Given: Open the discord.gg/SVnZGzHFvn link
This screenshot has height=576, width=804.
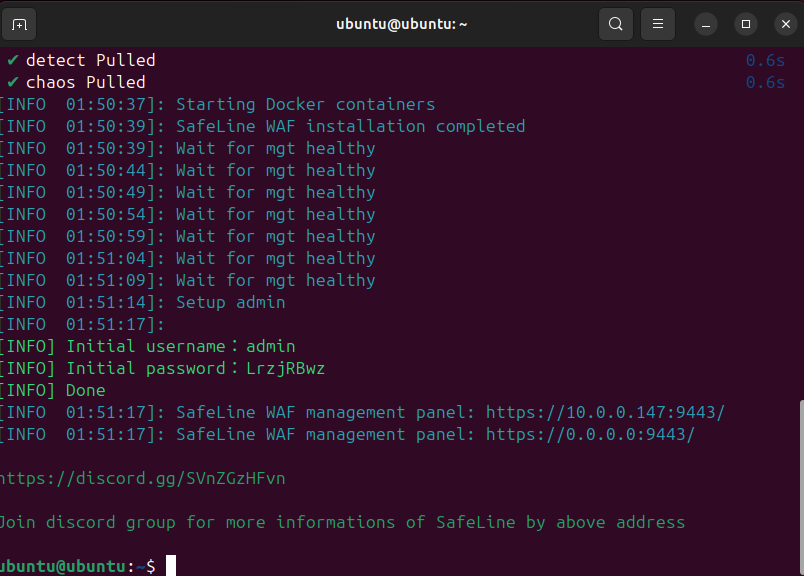Looking at the screenshot, I should (x=143, y=479).
